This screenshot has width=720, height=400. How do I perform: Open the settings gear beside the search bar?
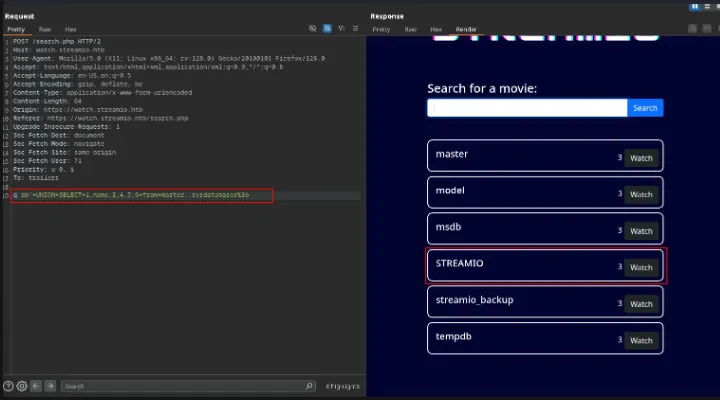pyautogui.click(x=22, y=386)
